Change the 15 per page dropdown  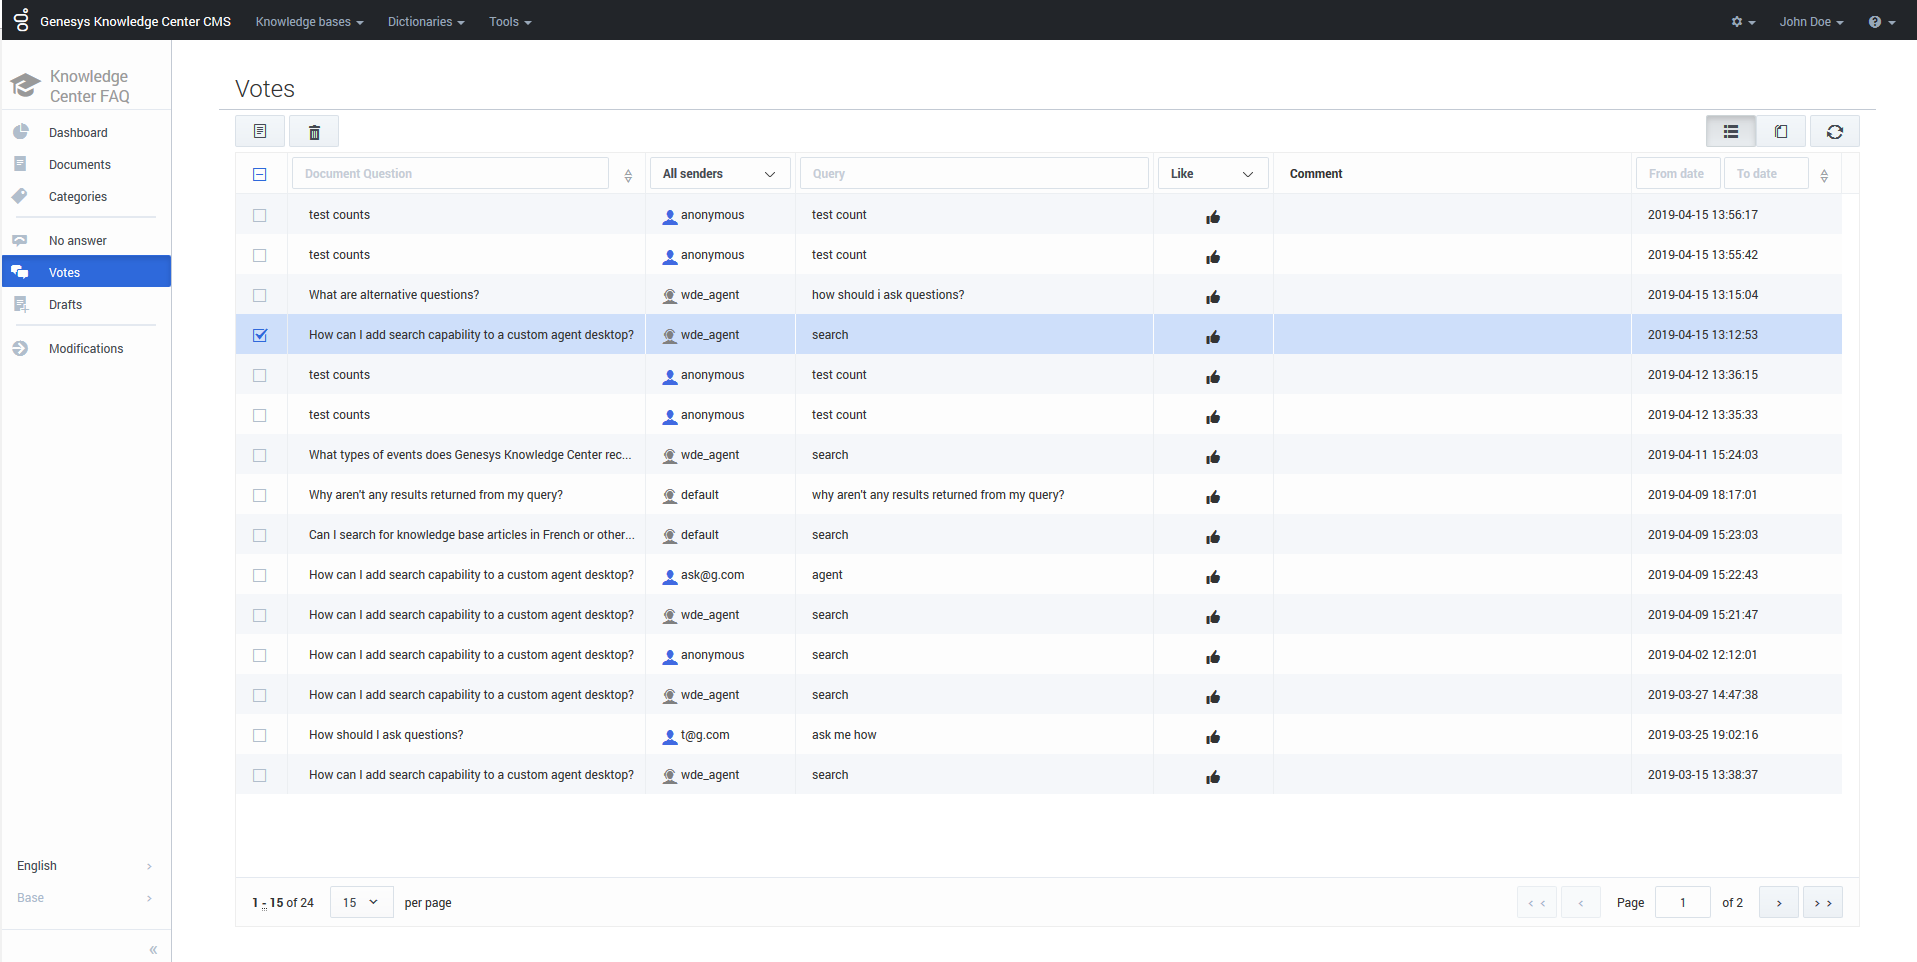[x=360, y=903]
